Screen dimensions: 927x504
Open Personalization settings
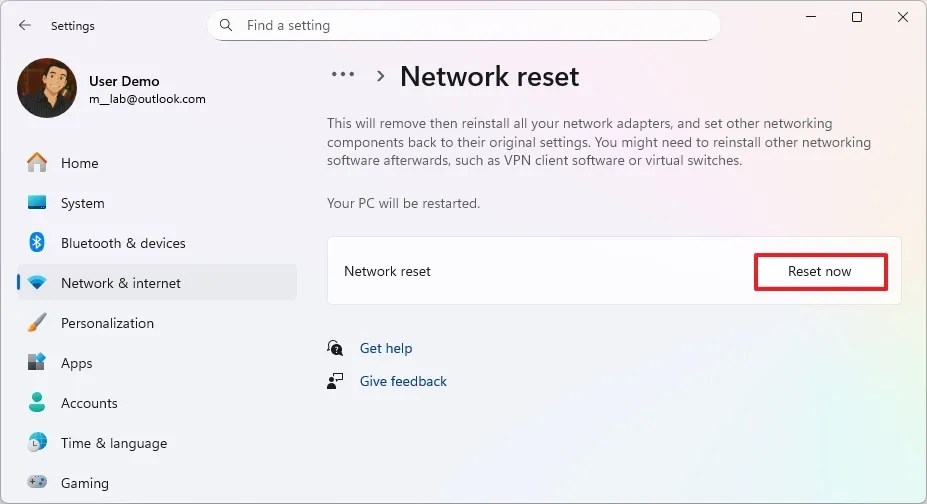(x=157, y=323)
